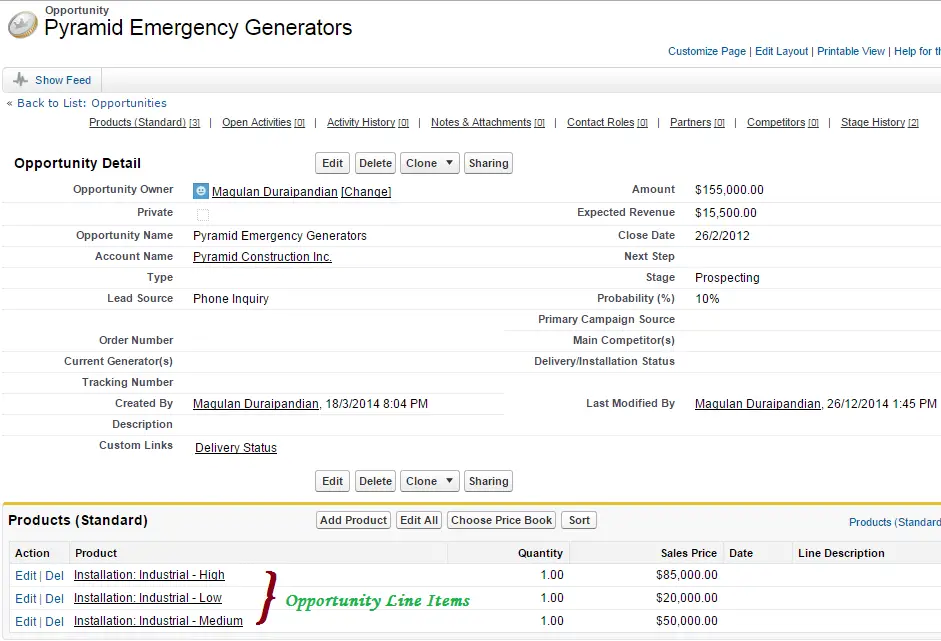Click the bottom Delete button
The image size is (941, 641).
376,481
